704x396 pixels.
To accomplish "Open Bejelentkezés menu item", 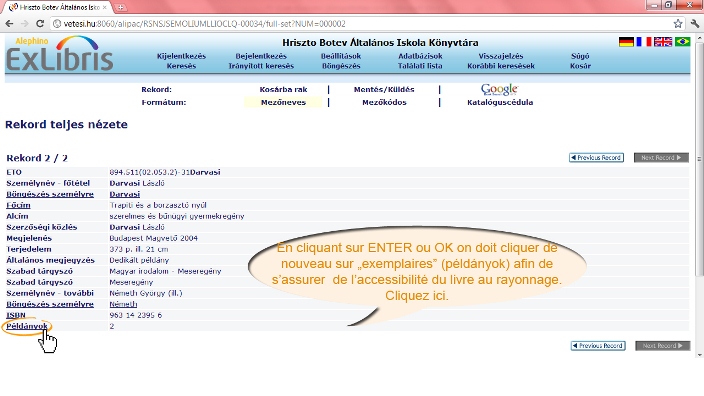I will (261, 56).
